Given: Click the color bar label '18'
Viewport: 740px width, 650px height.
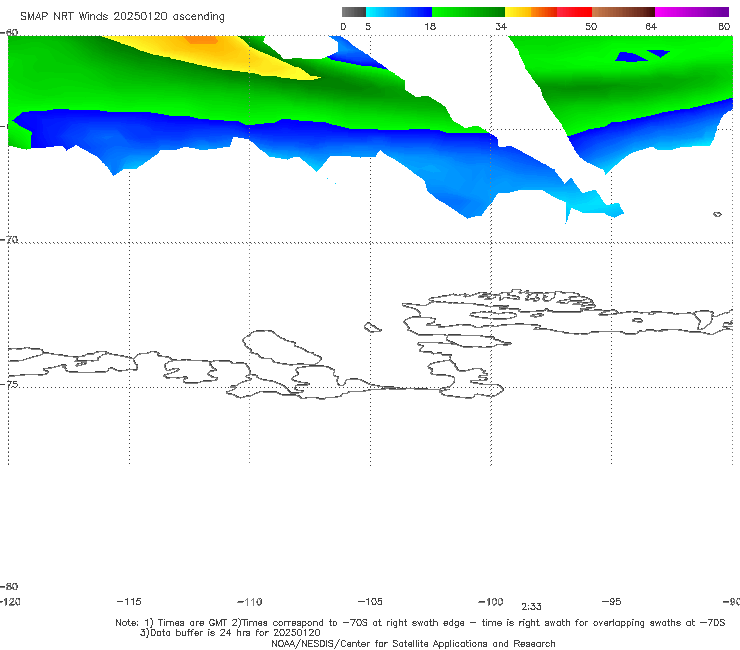Looking at the screenshot, I should click(430, 27).
